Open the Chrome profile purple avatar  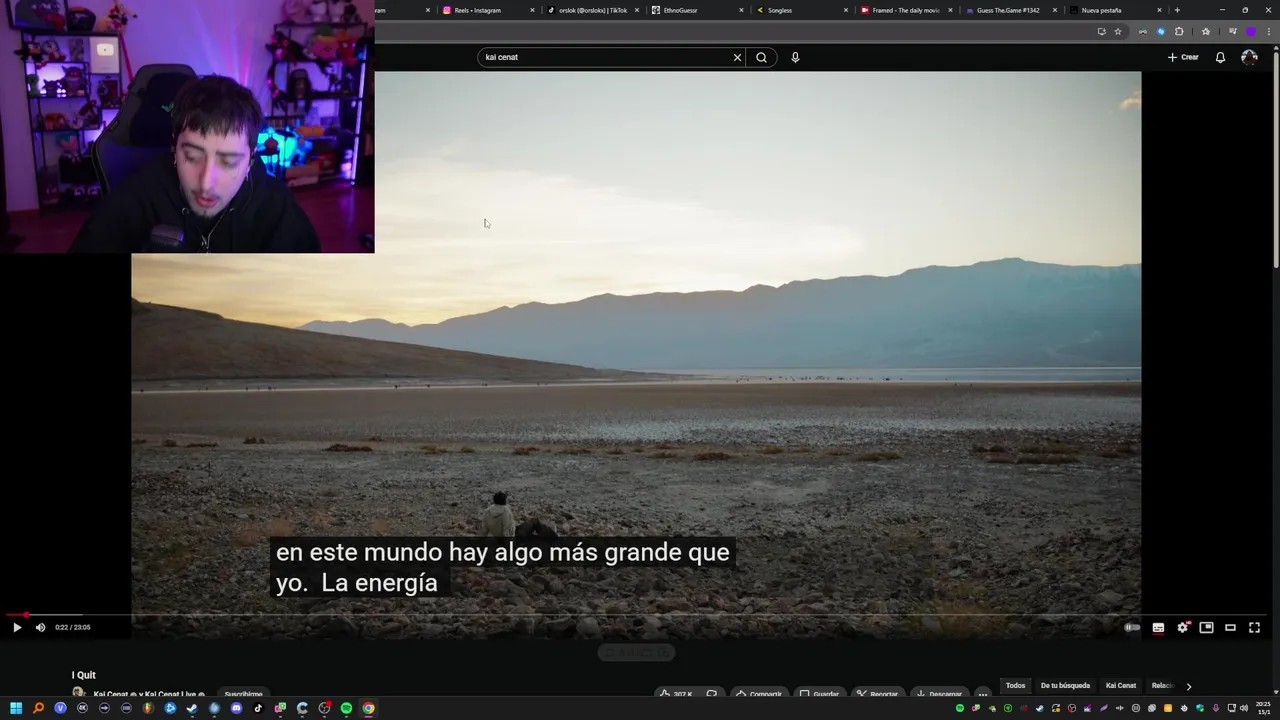pyautogui.click(x=1251, y=31)
